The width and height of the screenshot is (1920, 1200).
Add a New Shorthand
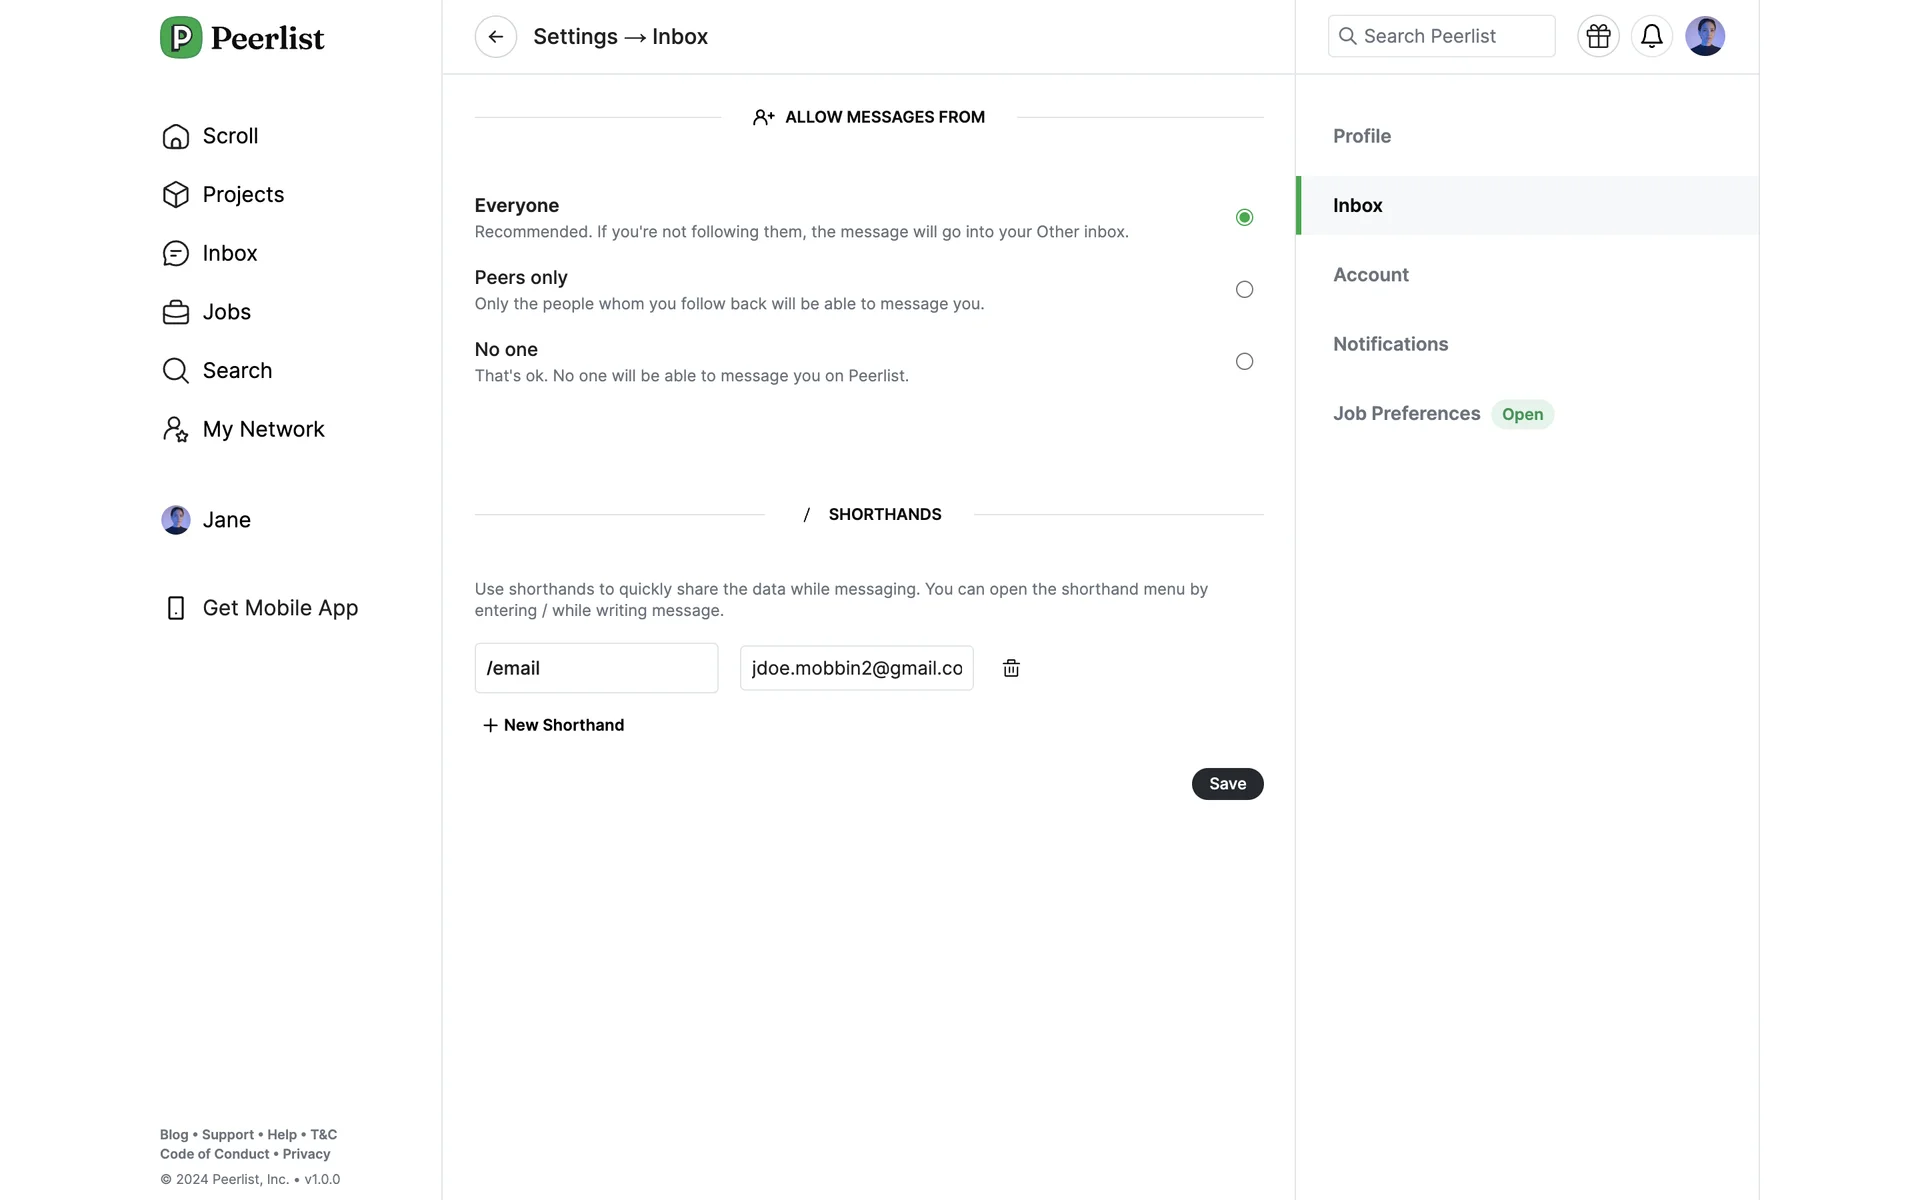[x=553, y=725]
